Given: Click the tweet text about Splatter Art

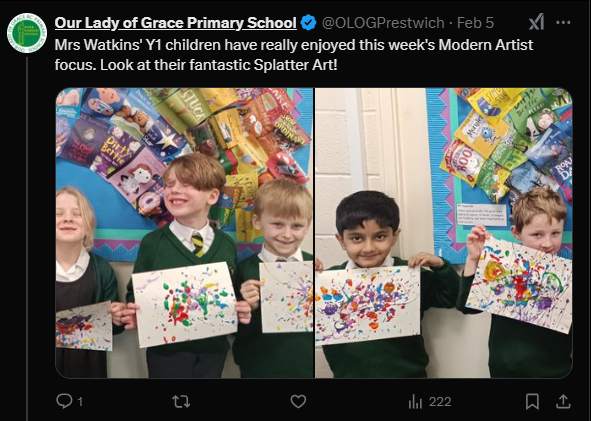Looking at the screenshot, I should (294, 55).
